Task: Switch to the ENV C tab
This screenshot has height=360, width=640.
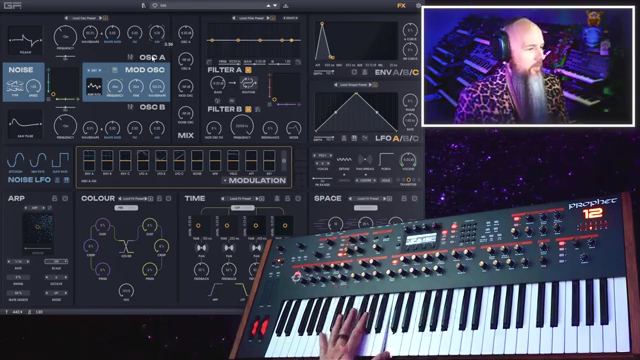Action: [x=416, y=72]
